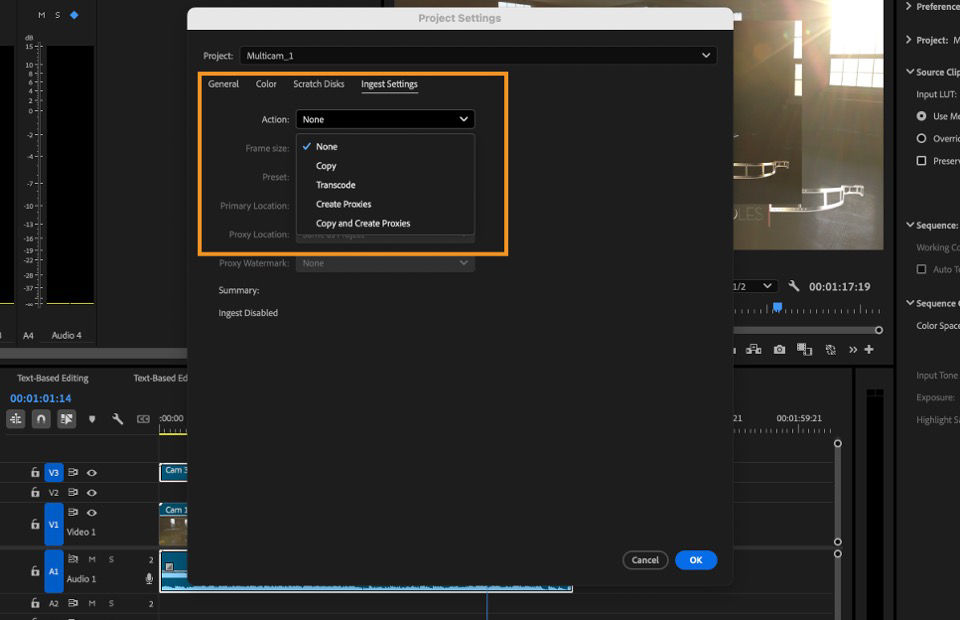Click the OK button
The image size is (960, 620).
tap(696, 560)
